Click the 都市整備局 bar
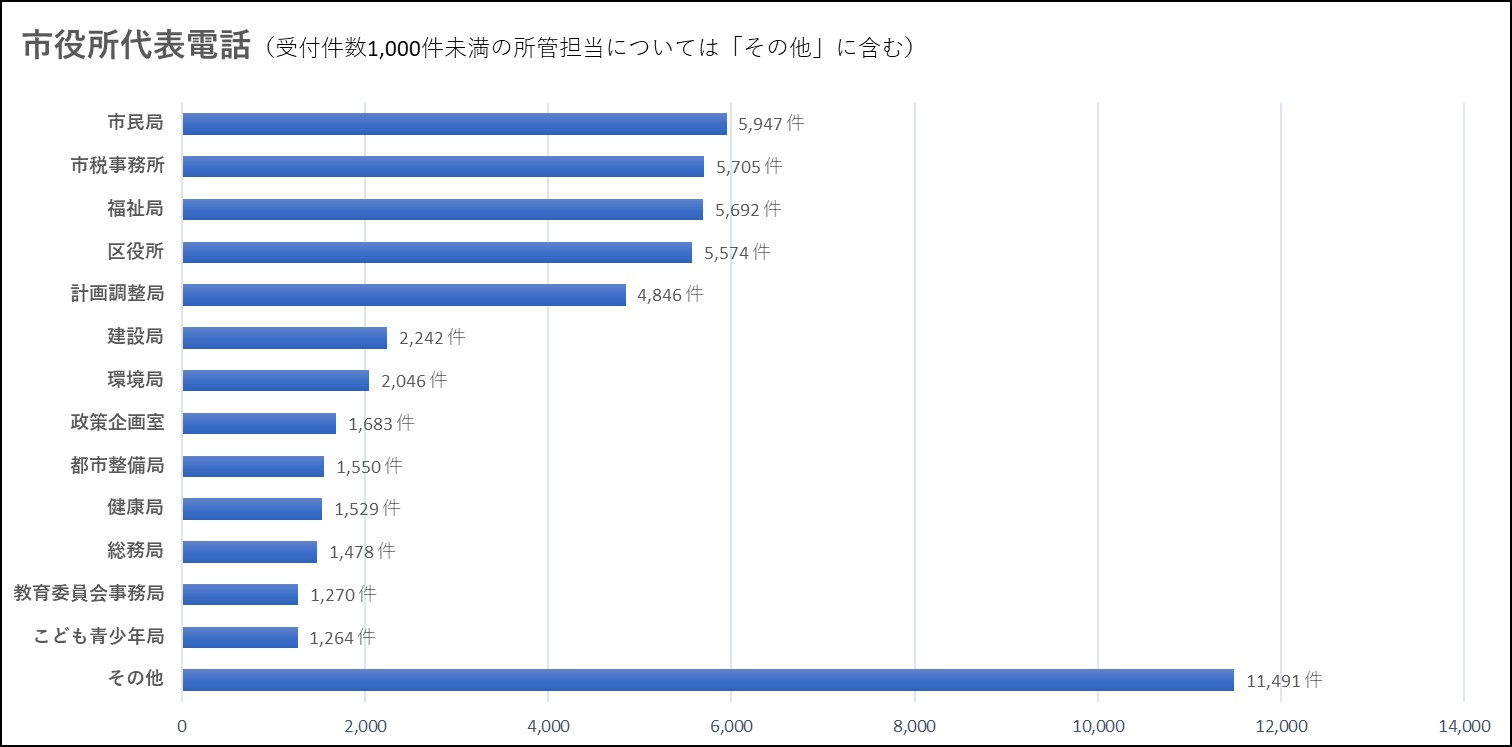This screenshot has height=747, width=1512. coord(253,466)
